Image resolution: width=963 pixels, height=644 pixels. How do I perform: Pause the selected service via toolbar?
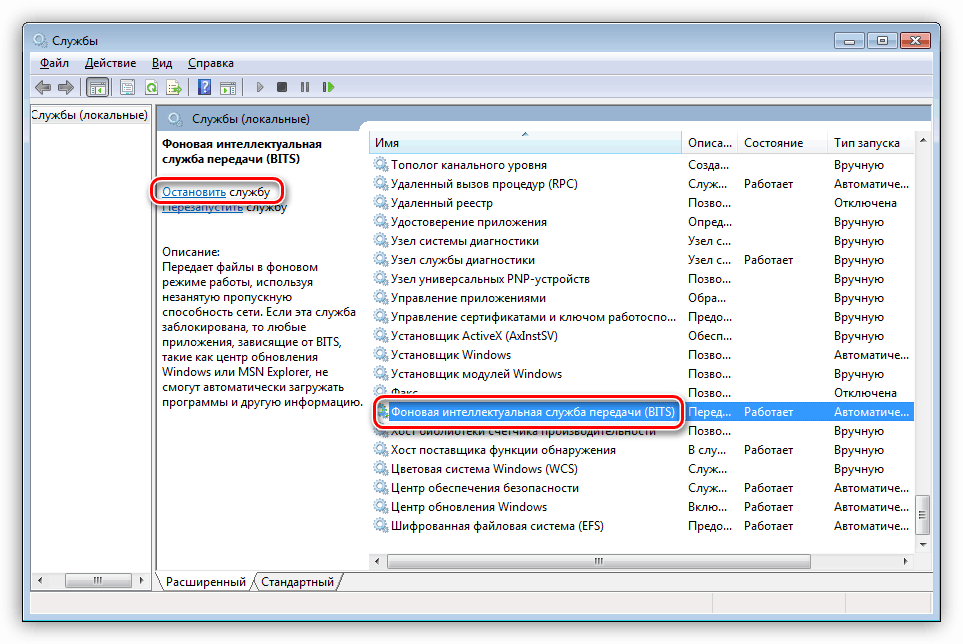307,87
